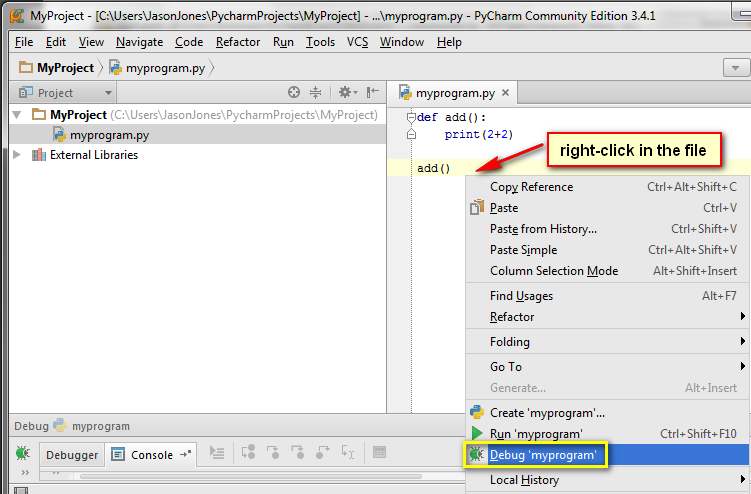Click the Debug console horizontal scrollbar
The height and width of the screenshot is (494, 751).
click(250, 476)
